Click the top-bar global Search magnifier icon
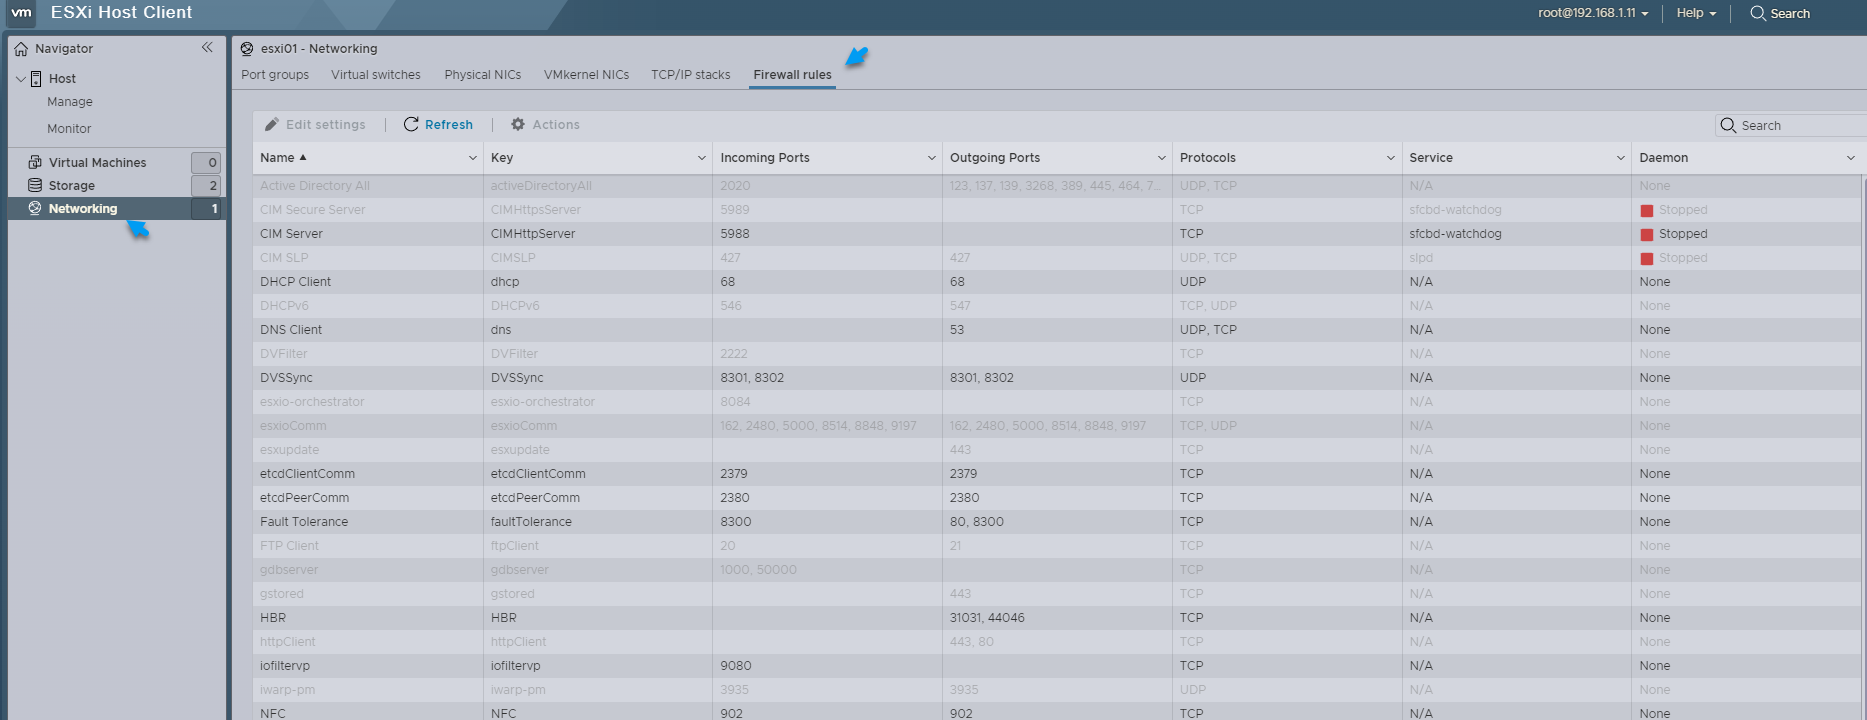1867x720 pixels. click(1758, 13)
